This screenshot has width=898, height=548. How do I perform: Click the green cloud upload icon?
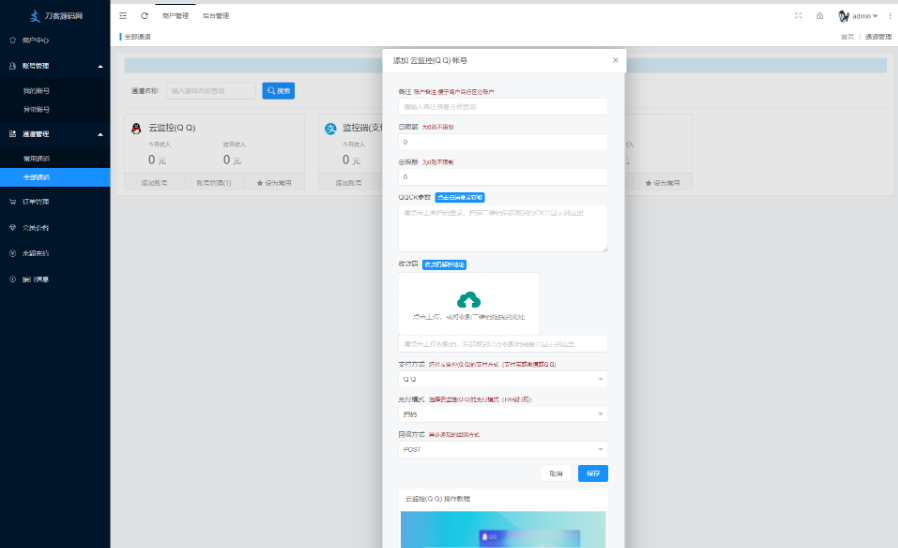tap(469, 299)
